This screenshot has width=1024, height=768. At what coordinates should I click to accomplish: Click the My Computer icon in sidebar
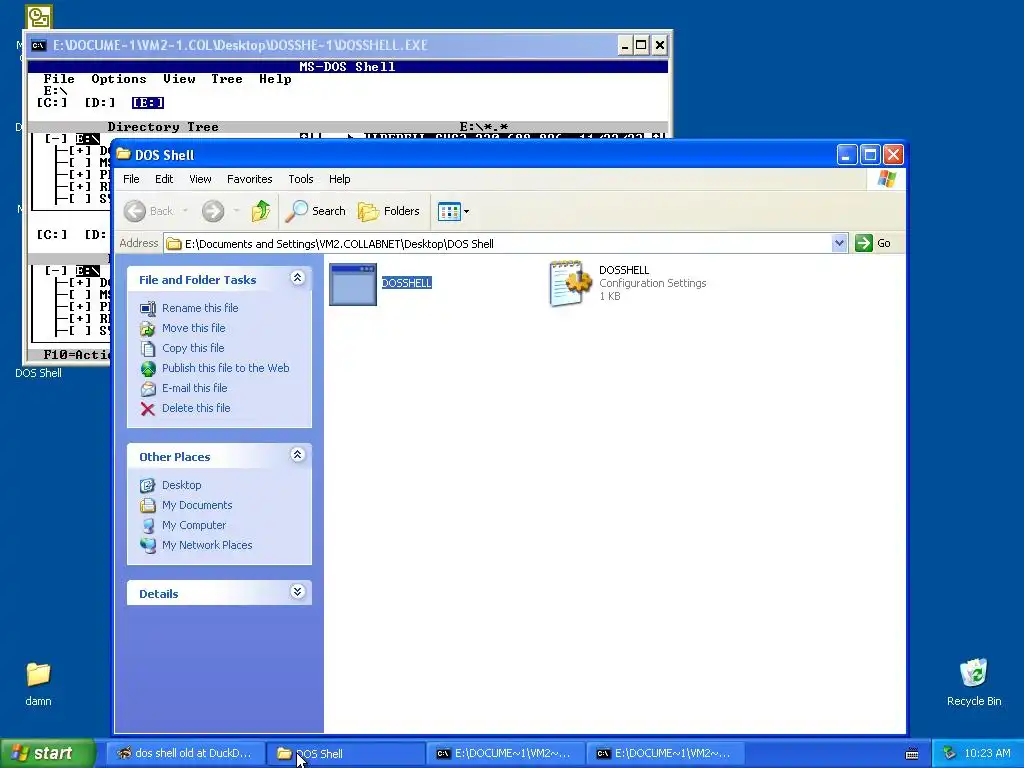coord(148,526)
